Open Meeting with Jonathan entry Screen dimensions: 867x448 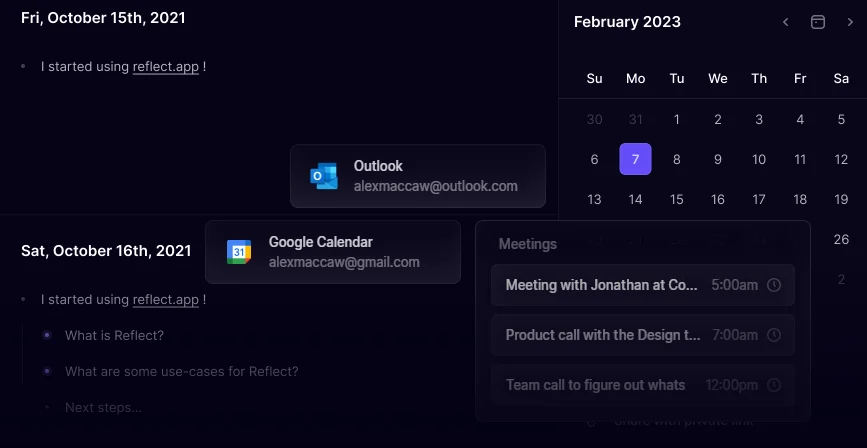601,285
